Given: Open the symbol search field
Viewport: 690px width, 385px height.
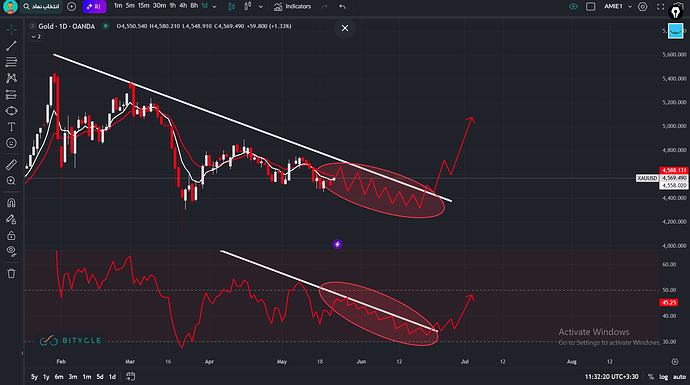Looking at the screenshot, I should (42, 7).
